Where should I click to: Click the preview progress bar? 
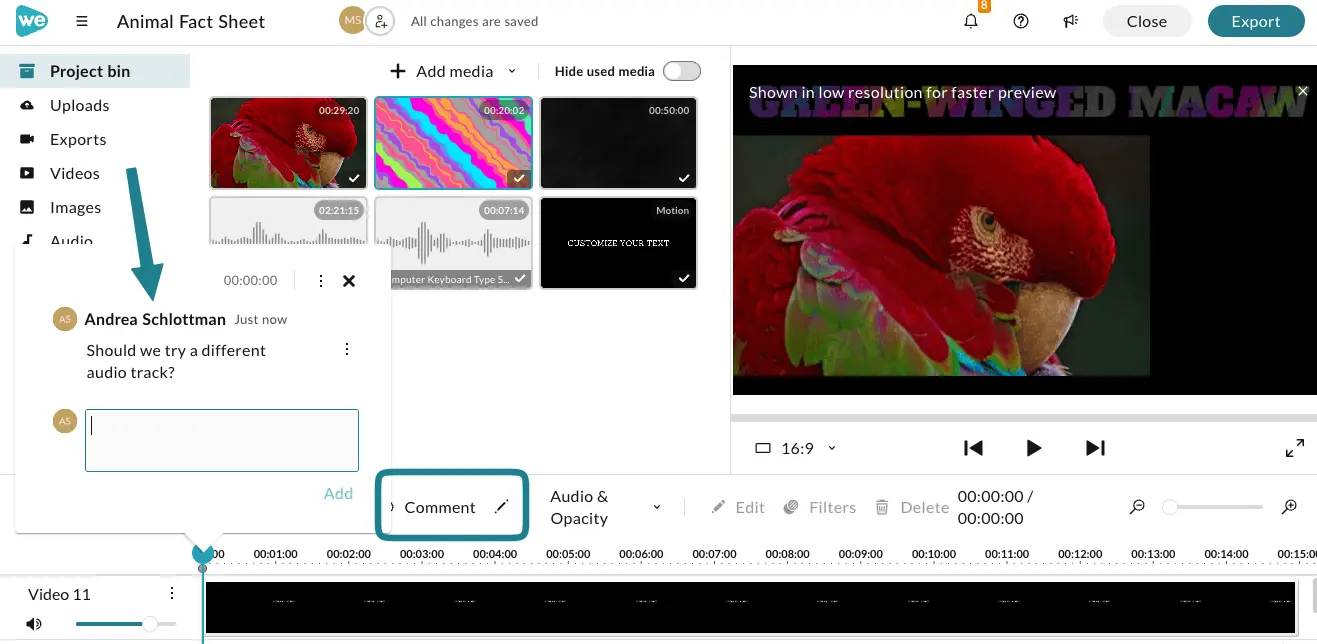coord(1024,417)
